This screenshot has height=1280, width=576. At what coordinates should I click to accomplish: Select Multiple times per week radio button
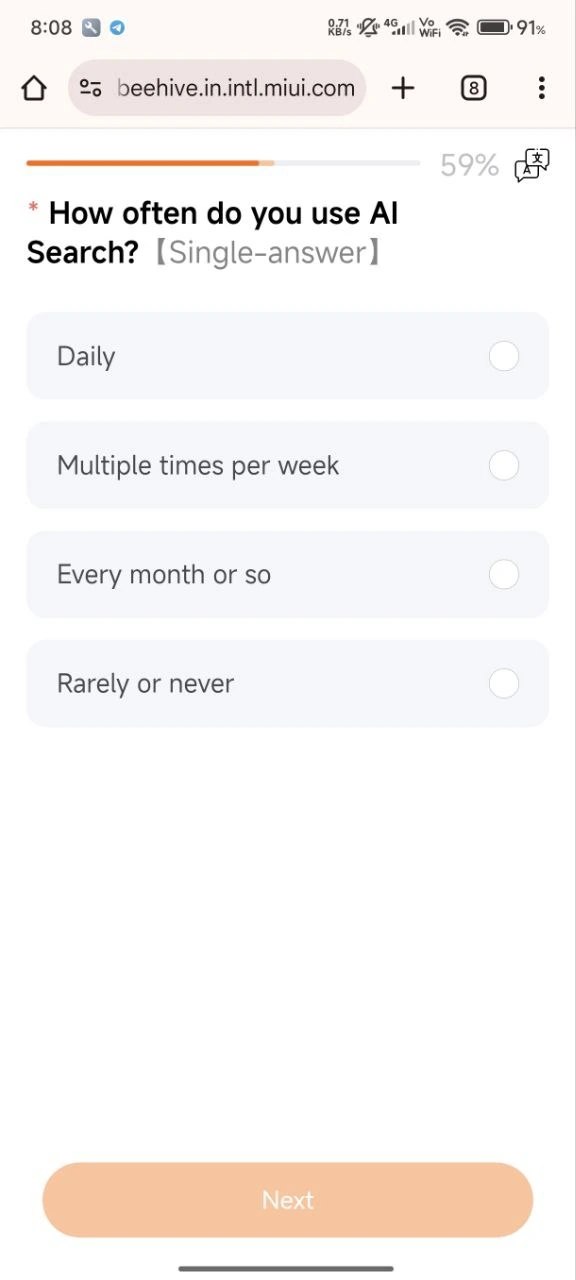(504, 465)
